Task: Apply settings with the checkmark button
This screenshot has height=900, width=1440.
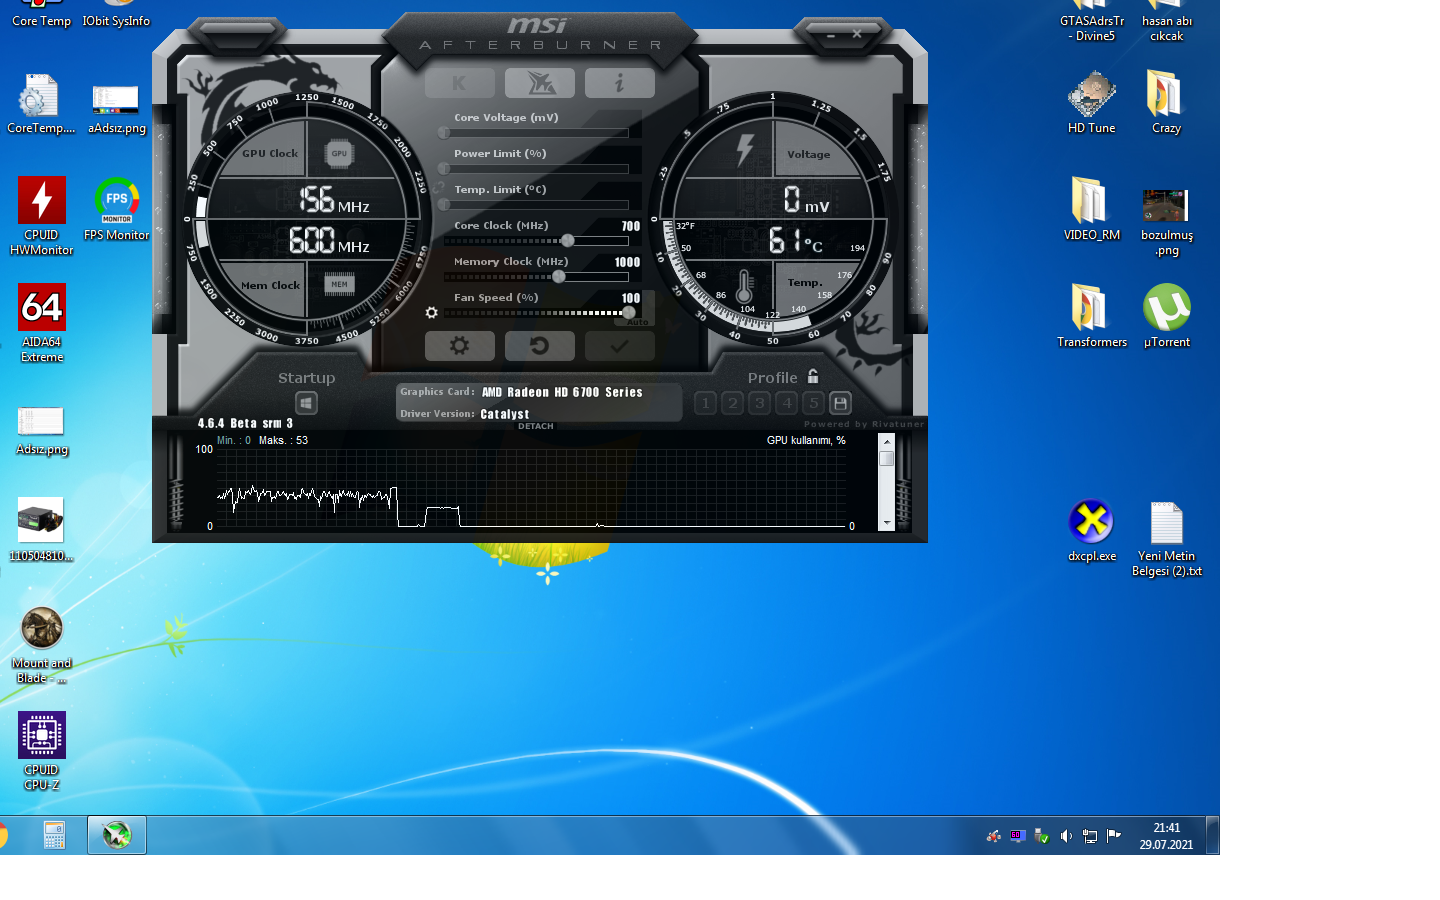Action: click(620, 346)
